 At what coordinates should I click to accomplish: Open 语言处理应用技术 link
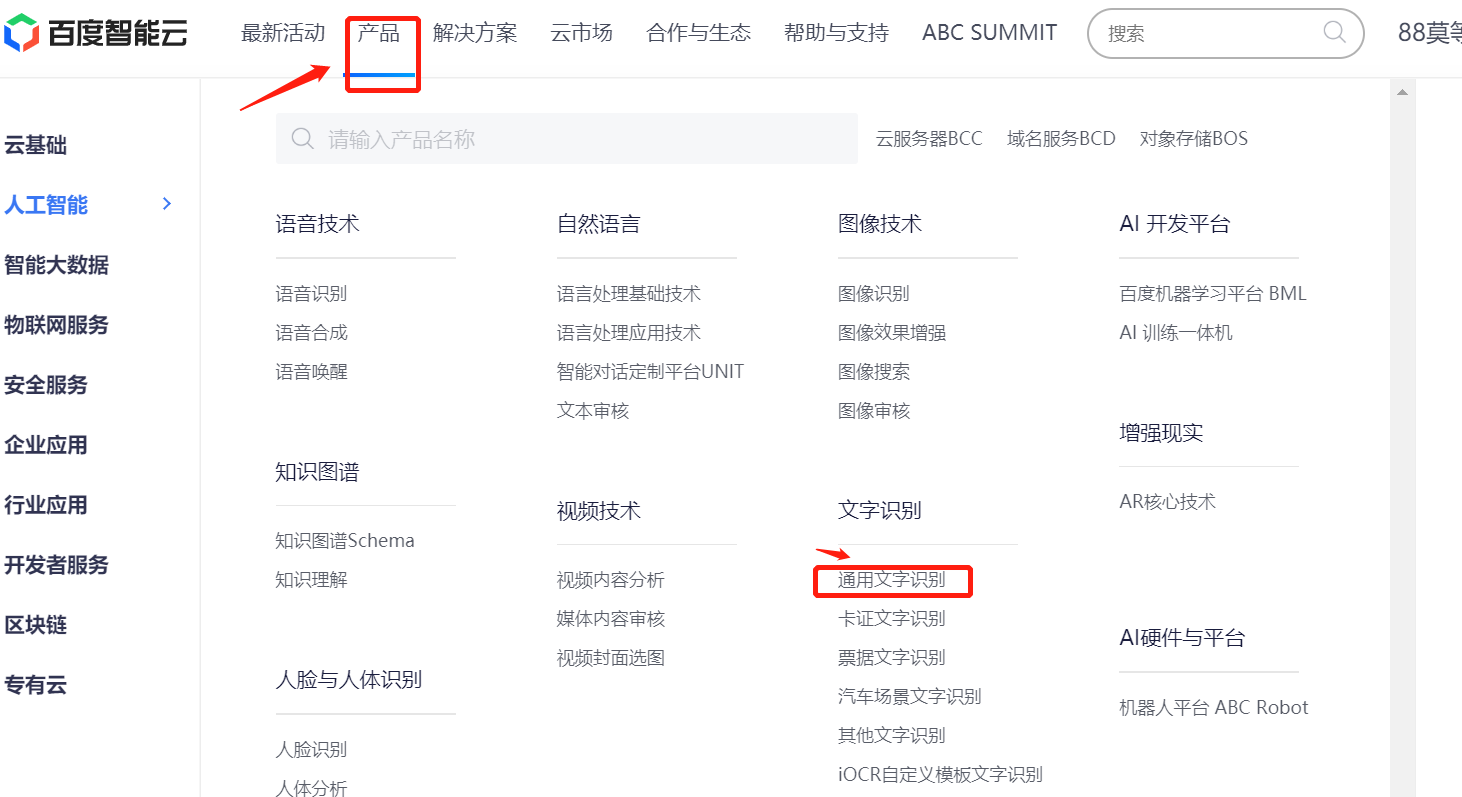click(x=629, y=332)
